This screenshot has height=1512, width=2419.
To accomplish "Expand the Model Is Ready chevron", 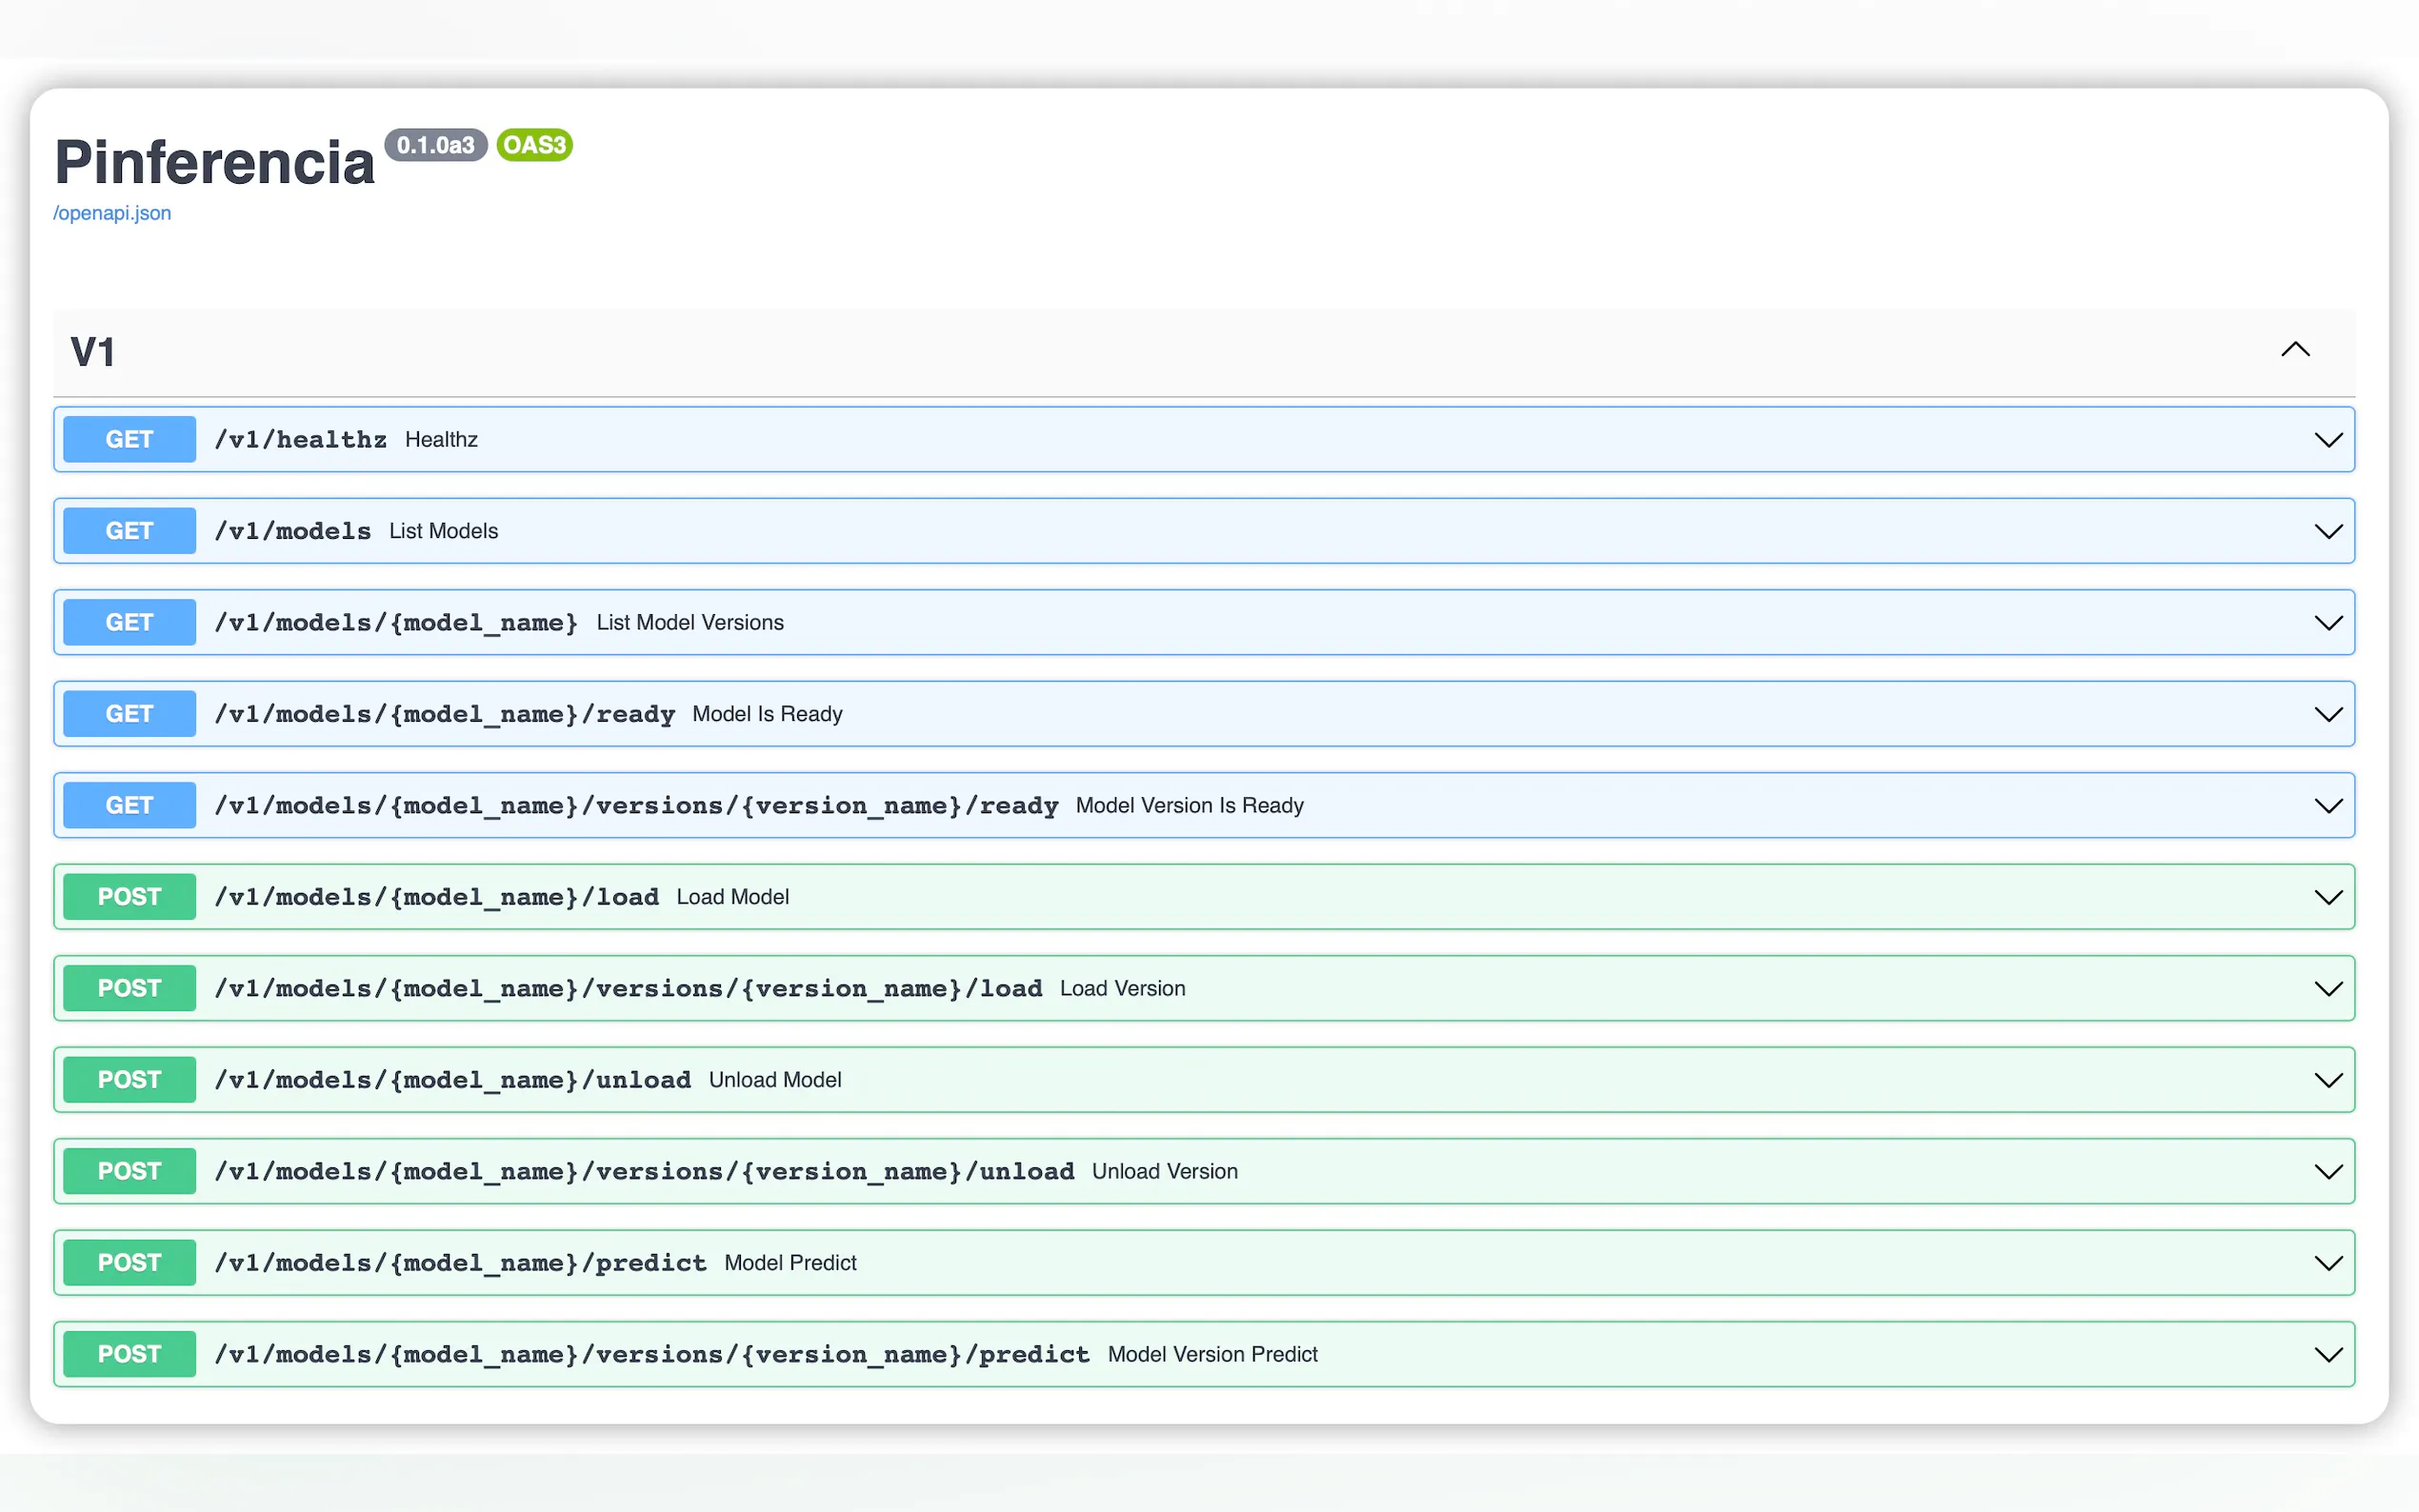I will point(2328,714).
